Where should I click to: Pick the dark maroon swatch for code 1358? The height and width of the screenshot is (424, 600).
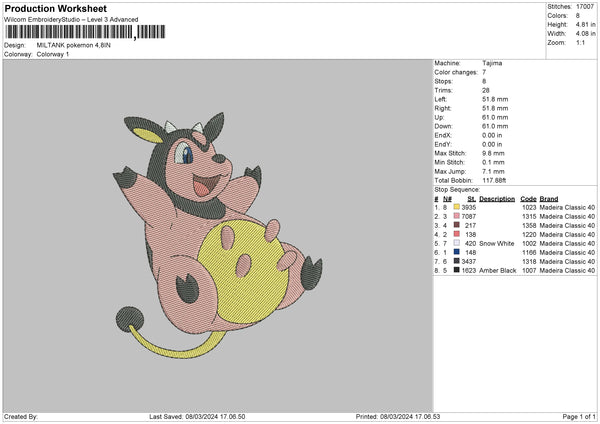[457, 225]
